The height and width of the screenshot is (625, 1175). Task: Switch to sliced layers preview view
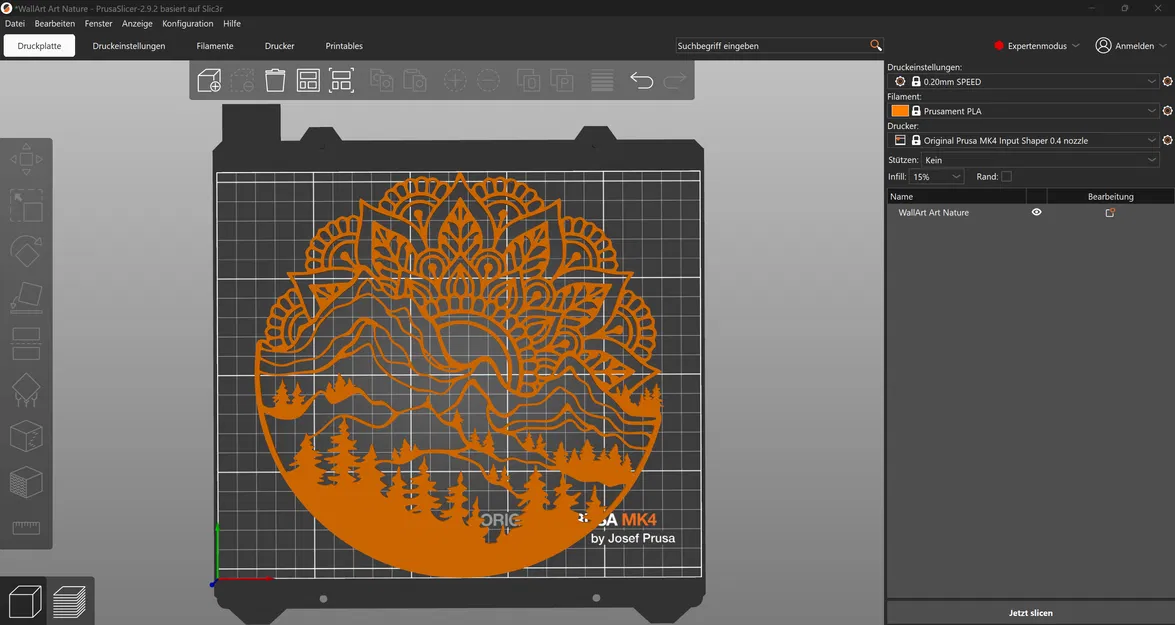(70, 602)
